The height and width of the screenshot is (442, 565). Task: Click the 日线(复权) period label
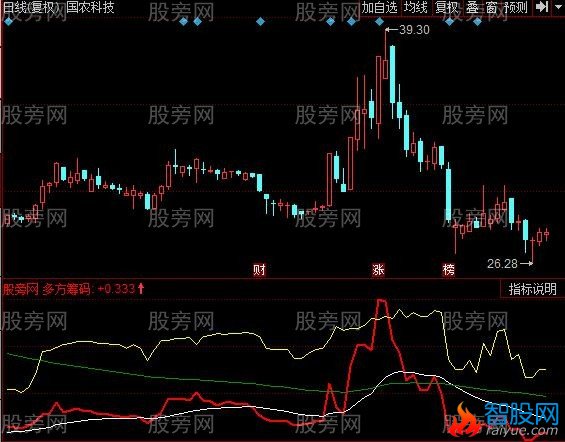31,7
